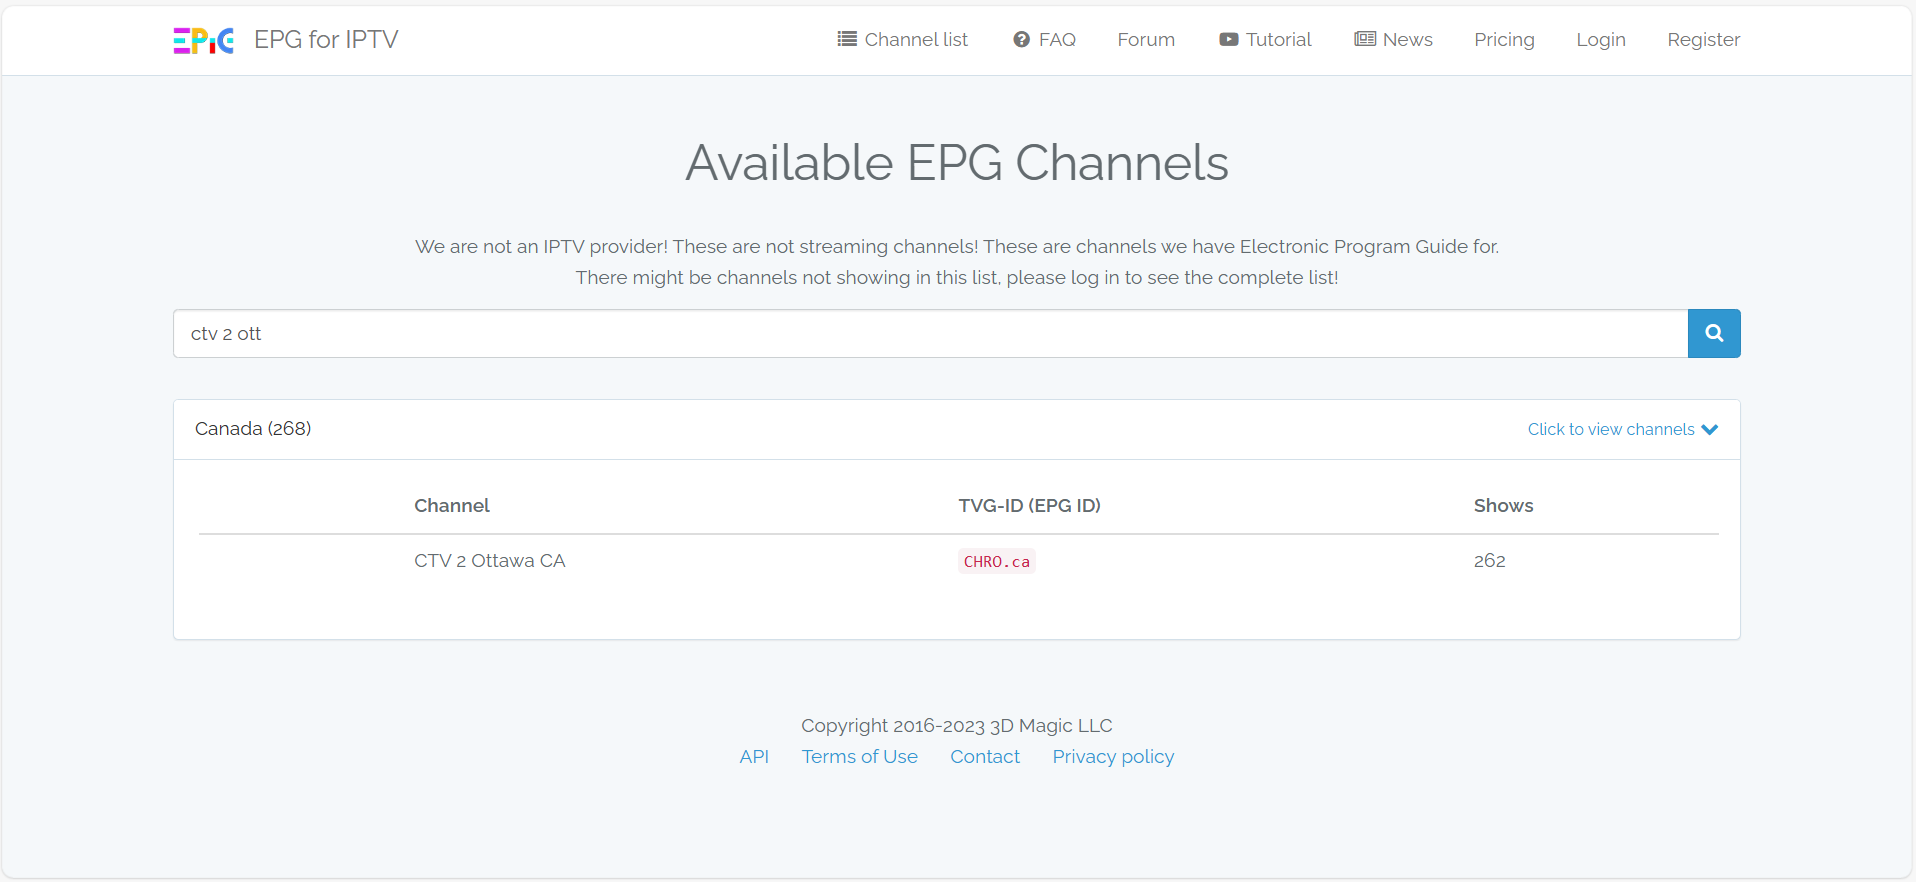Open the API footer link
Image resolution: width=1916 pixels, height=882 pixels.
tap(754, 757)
